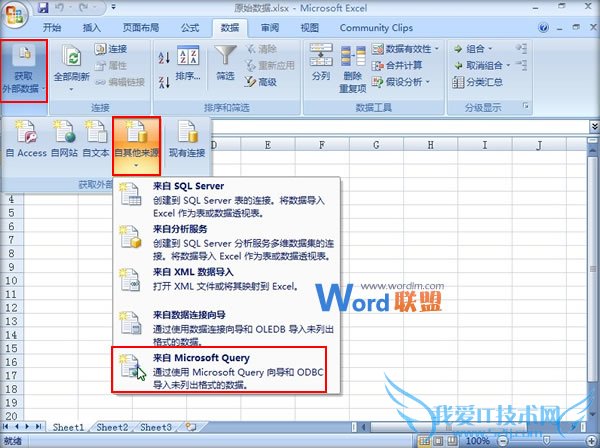
Task: Open Group (组合) dropdown
Action: [x=473, y=49]
